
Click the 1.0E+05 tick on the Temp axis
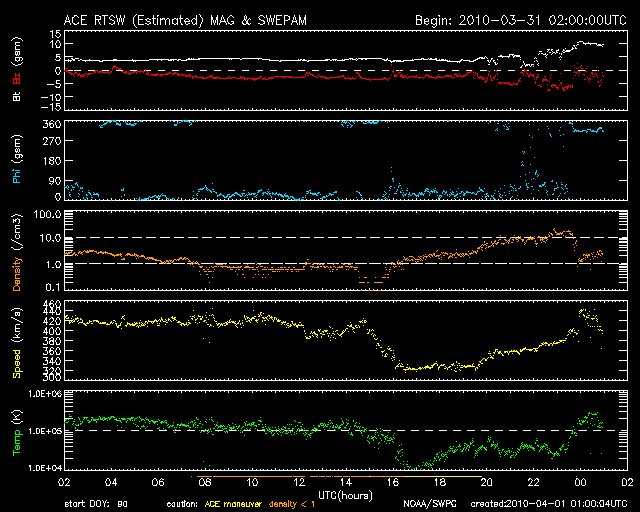(45, 431)
